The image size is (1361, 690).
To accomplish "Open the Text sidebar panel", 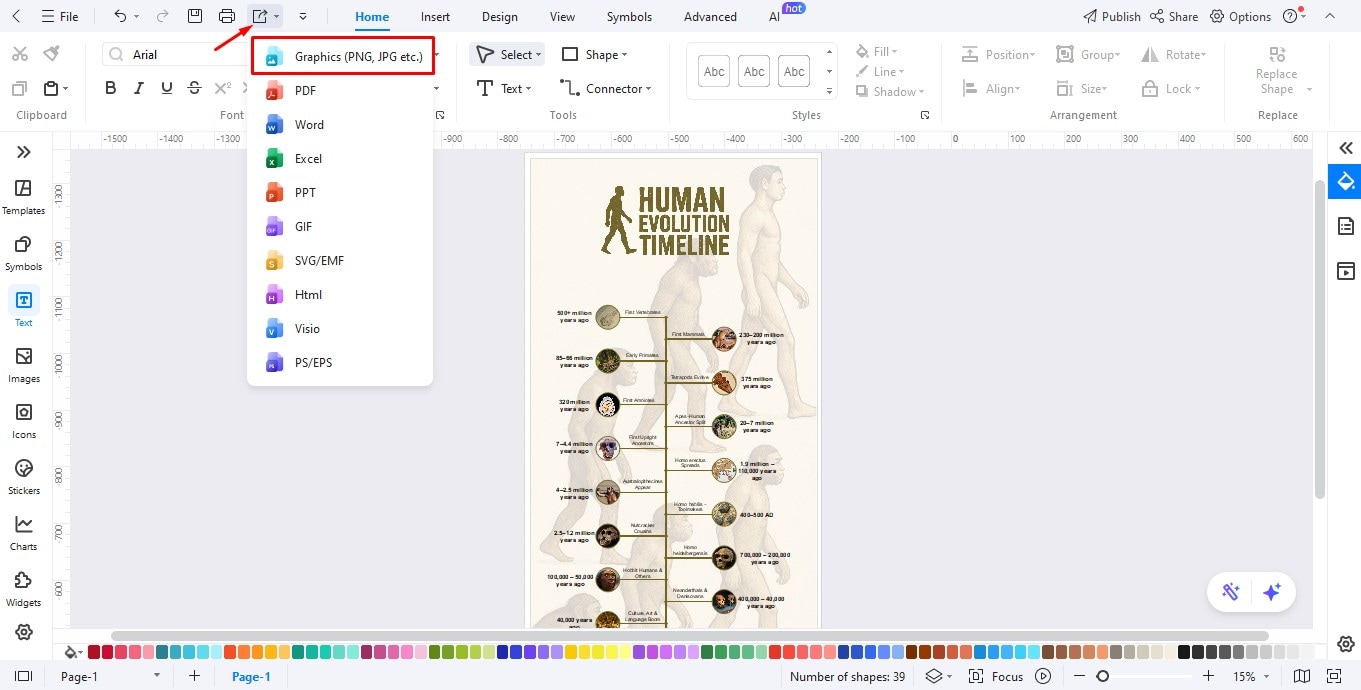I will point(24,308).
